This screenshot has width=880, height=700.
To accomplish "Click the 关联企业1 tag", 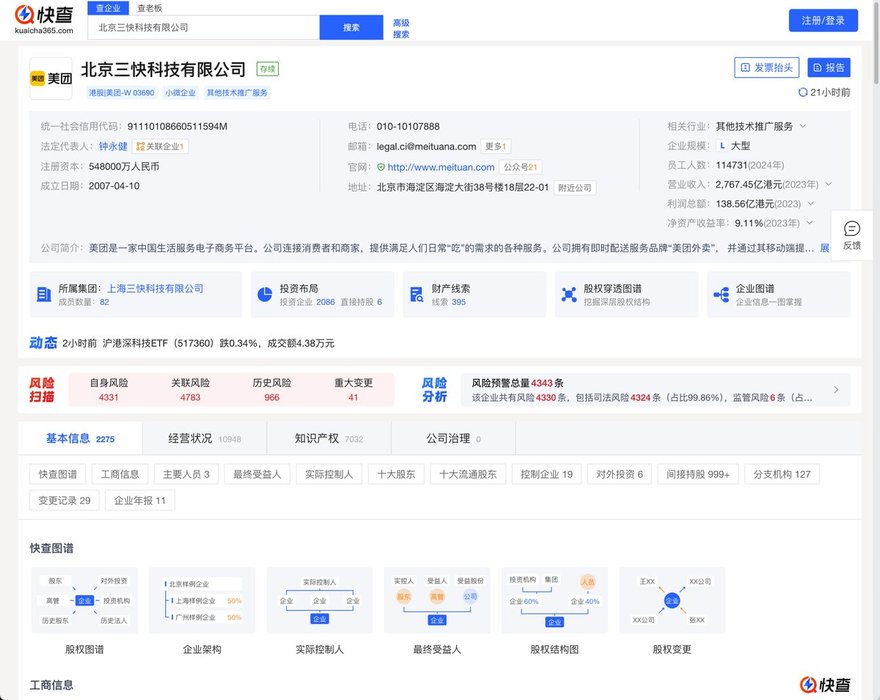I will point(160,147).
